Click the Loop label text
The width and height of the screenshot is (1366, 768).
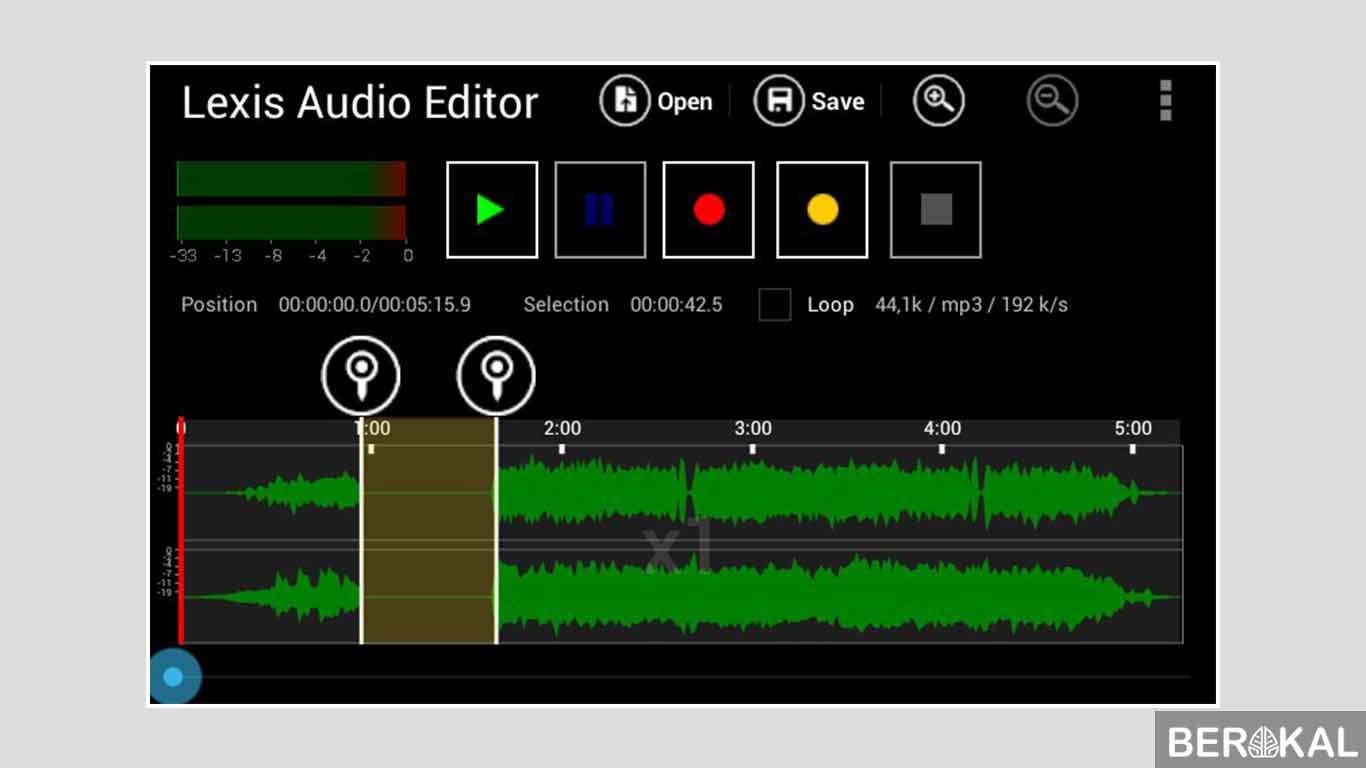point(830,304)
